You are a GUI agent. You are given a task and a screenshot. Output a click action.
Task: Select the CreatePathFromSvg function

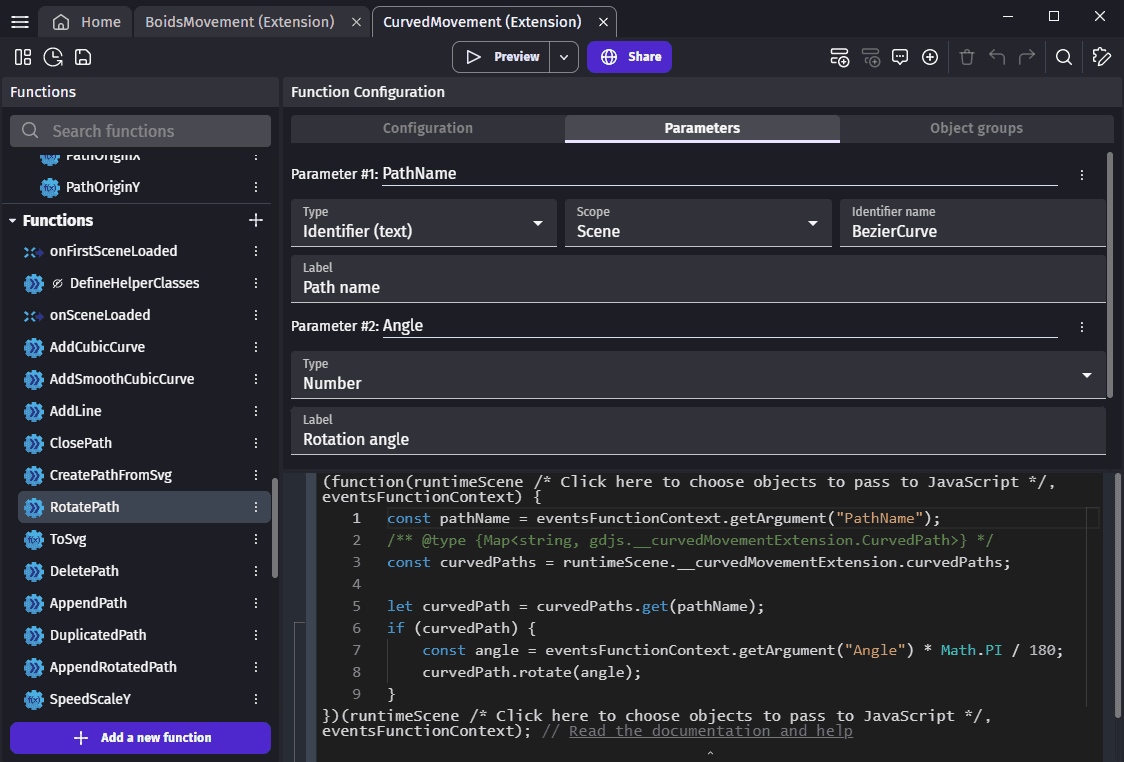(110, 475)
